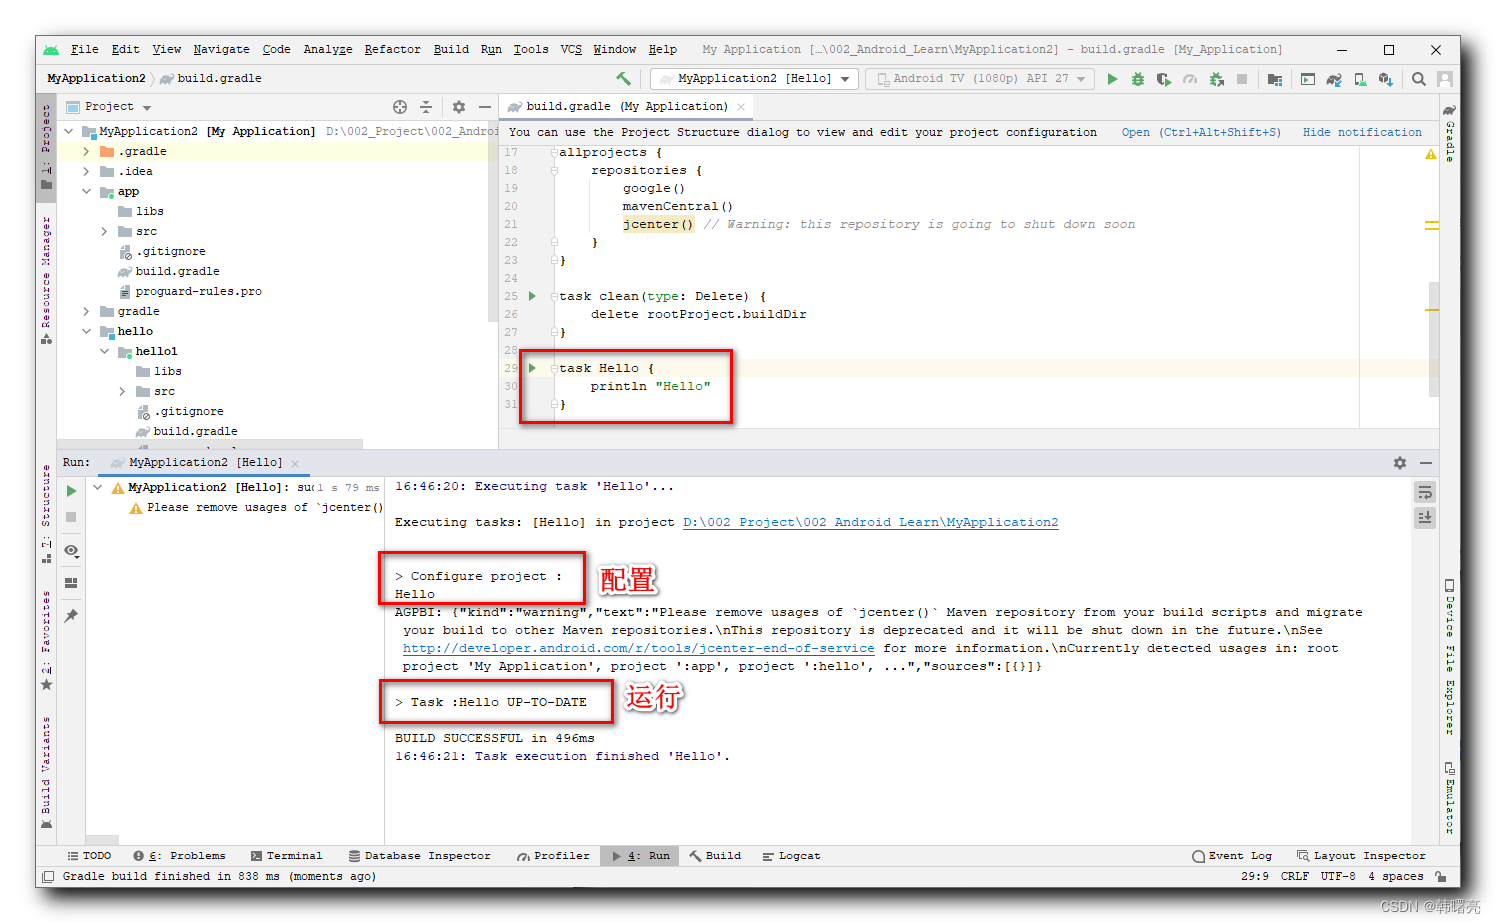Viewport: 1496px width, 923px height.
Task: Open Run panel settings gear
Action: pos(1400,463)
